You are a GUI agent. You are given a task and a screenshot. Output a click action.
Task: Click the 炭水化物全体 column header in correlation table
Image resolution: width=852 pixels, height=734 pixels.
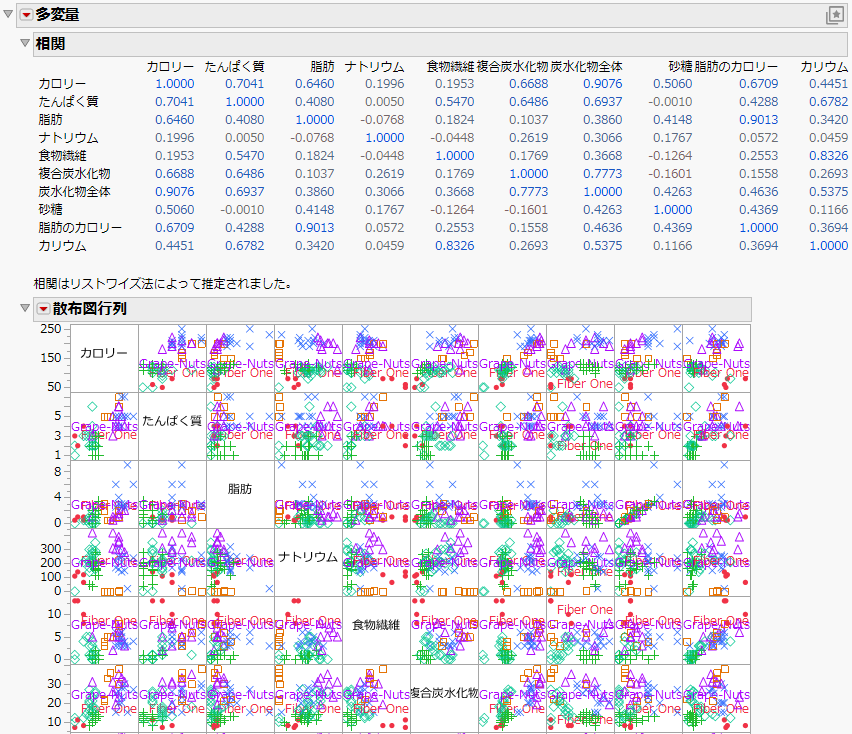point(586,67)
